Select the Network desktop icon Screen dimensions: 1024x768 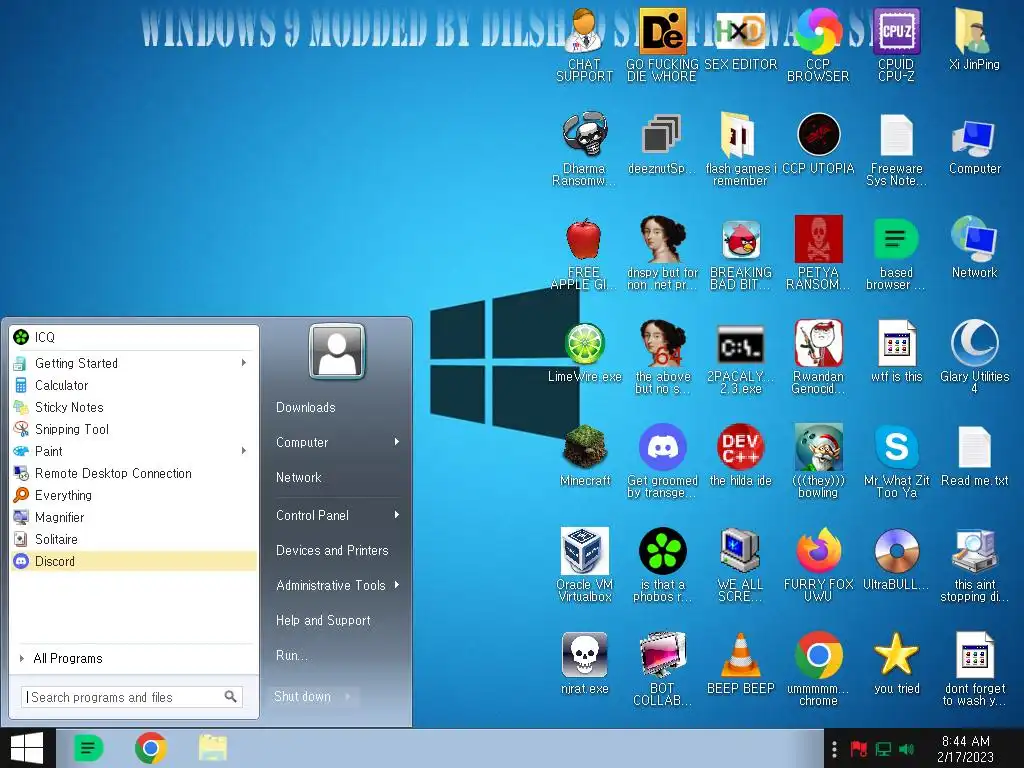[974, 248]
